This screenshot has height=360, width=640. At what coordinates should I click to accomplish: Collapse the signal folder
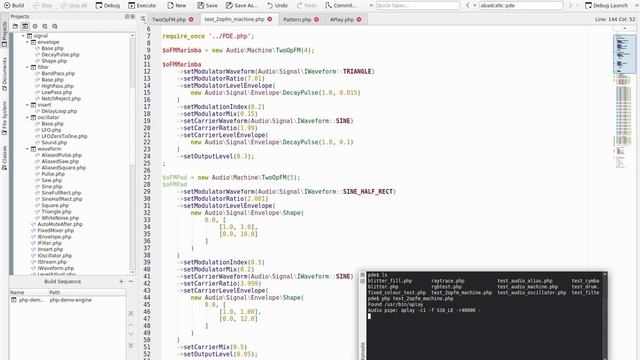[x=23, y=36]
